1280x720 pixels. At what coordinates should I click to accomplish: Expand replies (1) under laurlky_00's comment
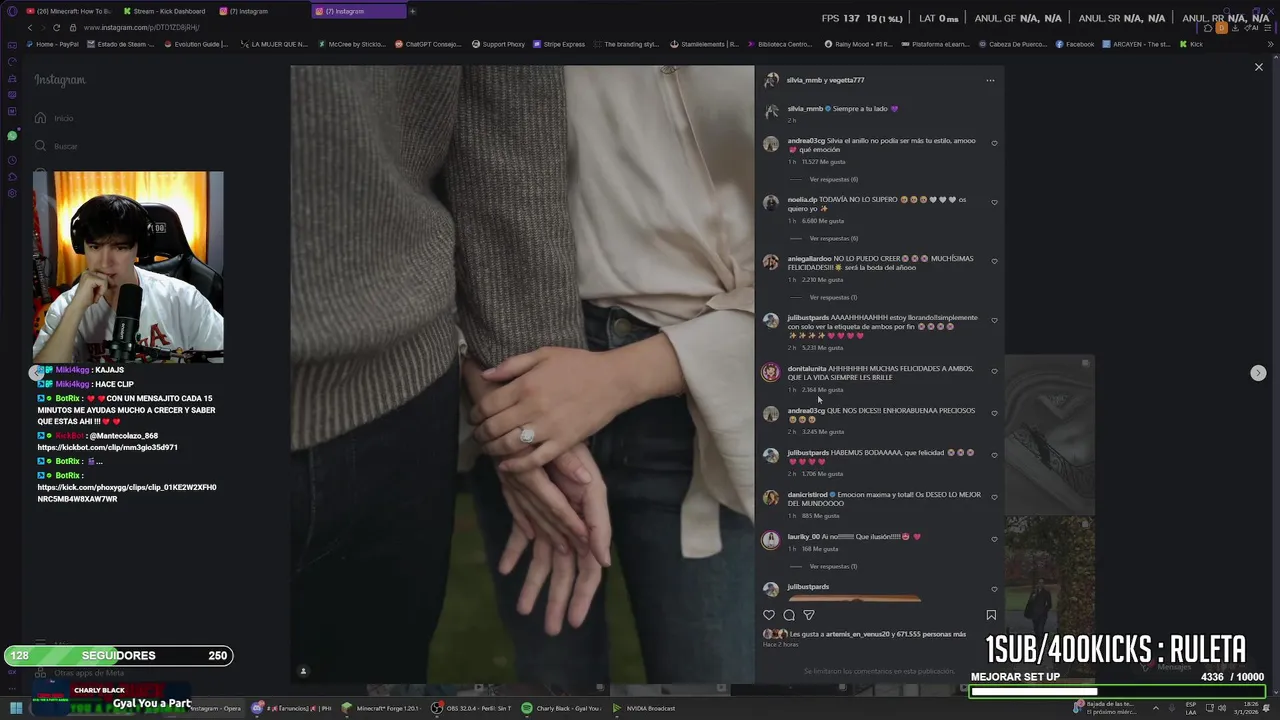click(x=833, y=566)
